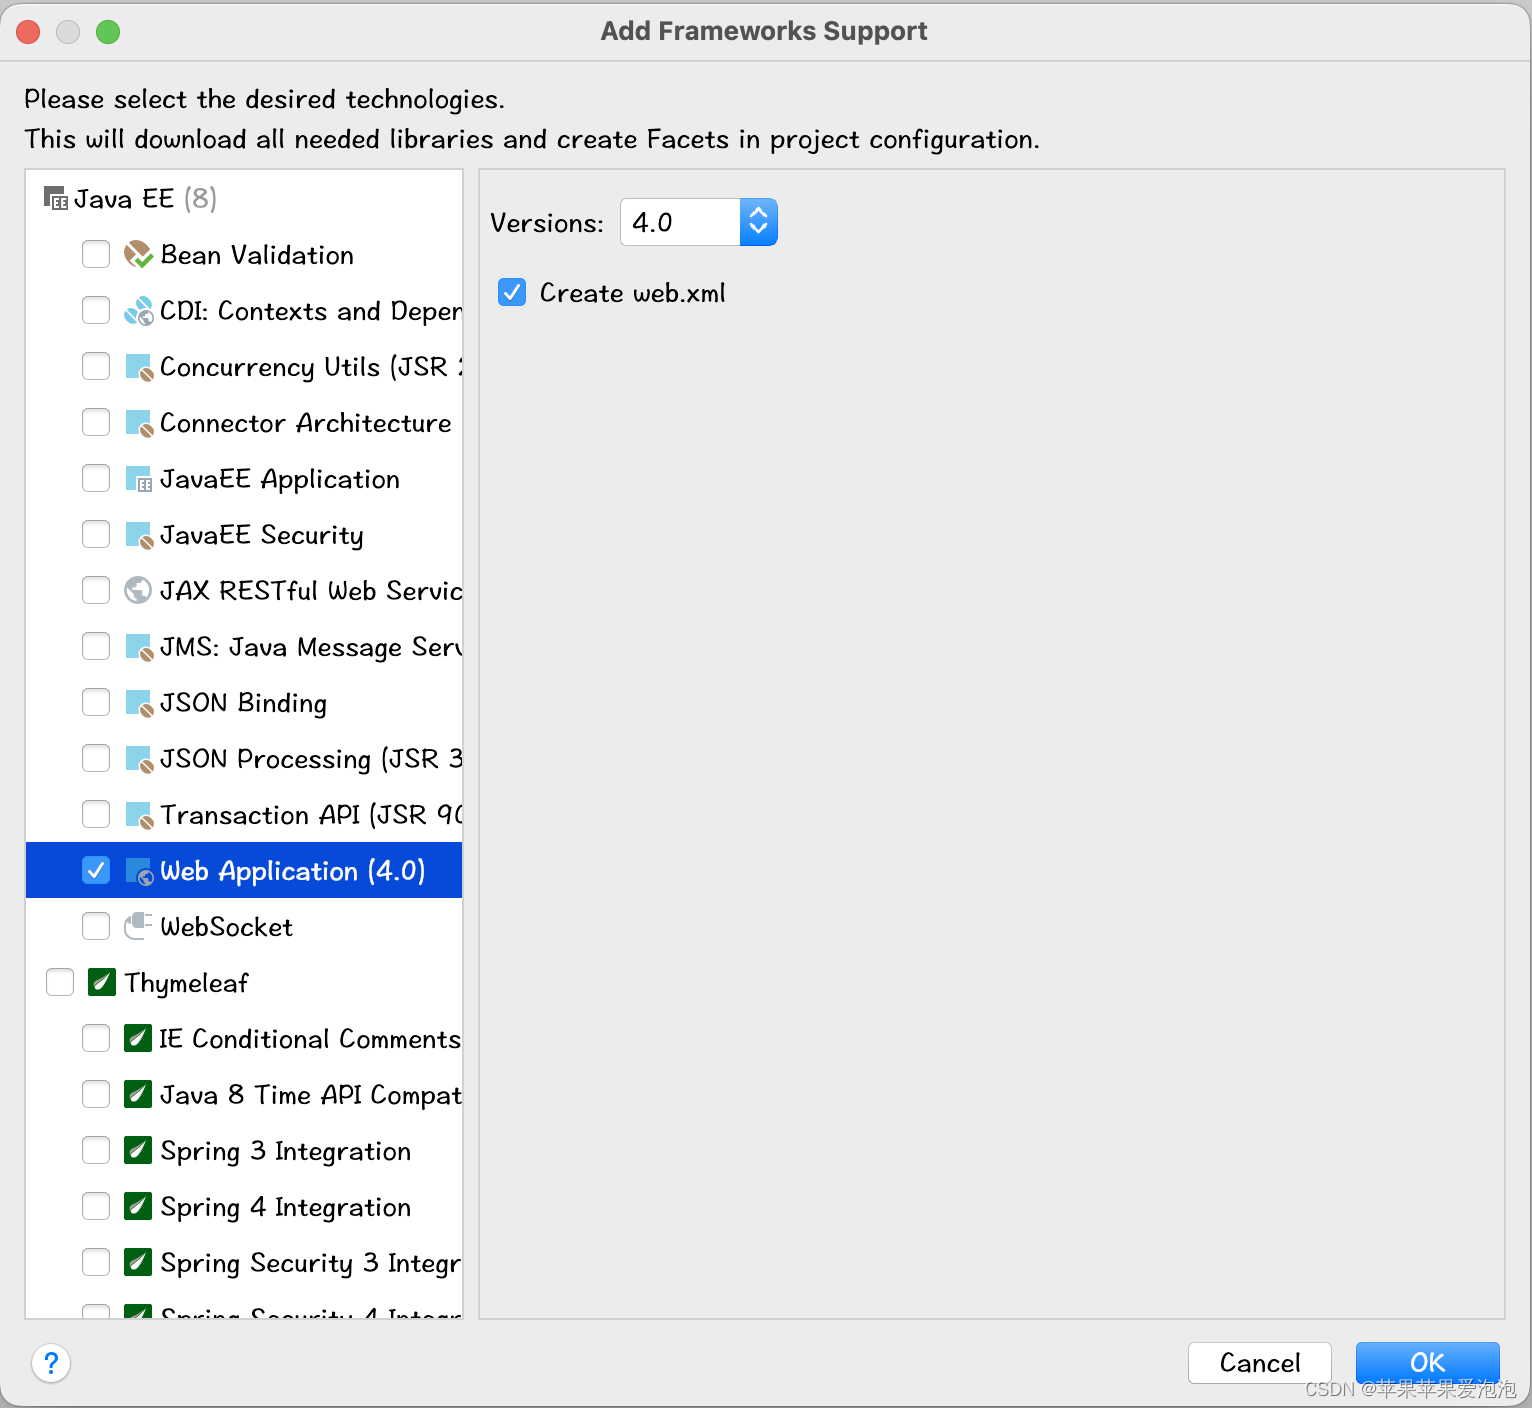
Task: Click the JAX RESTful Web Services globe icon
Action: click(138, 591)
